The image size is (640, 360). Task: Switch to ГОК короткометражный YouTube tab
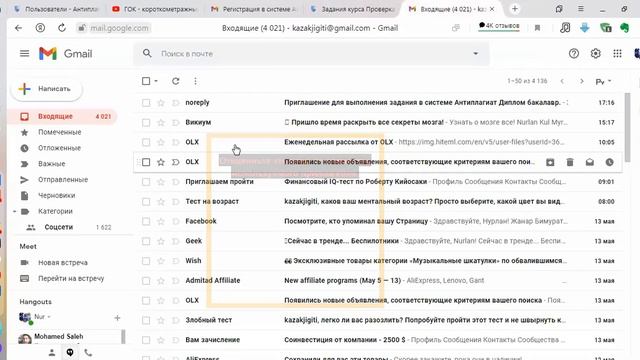pyautogui.click(x=155, y=9)
